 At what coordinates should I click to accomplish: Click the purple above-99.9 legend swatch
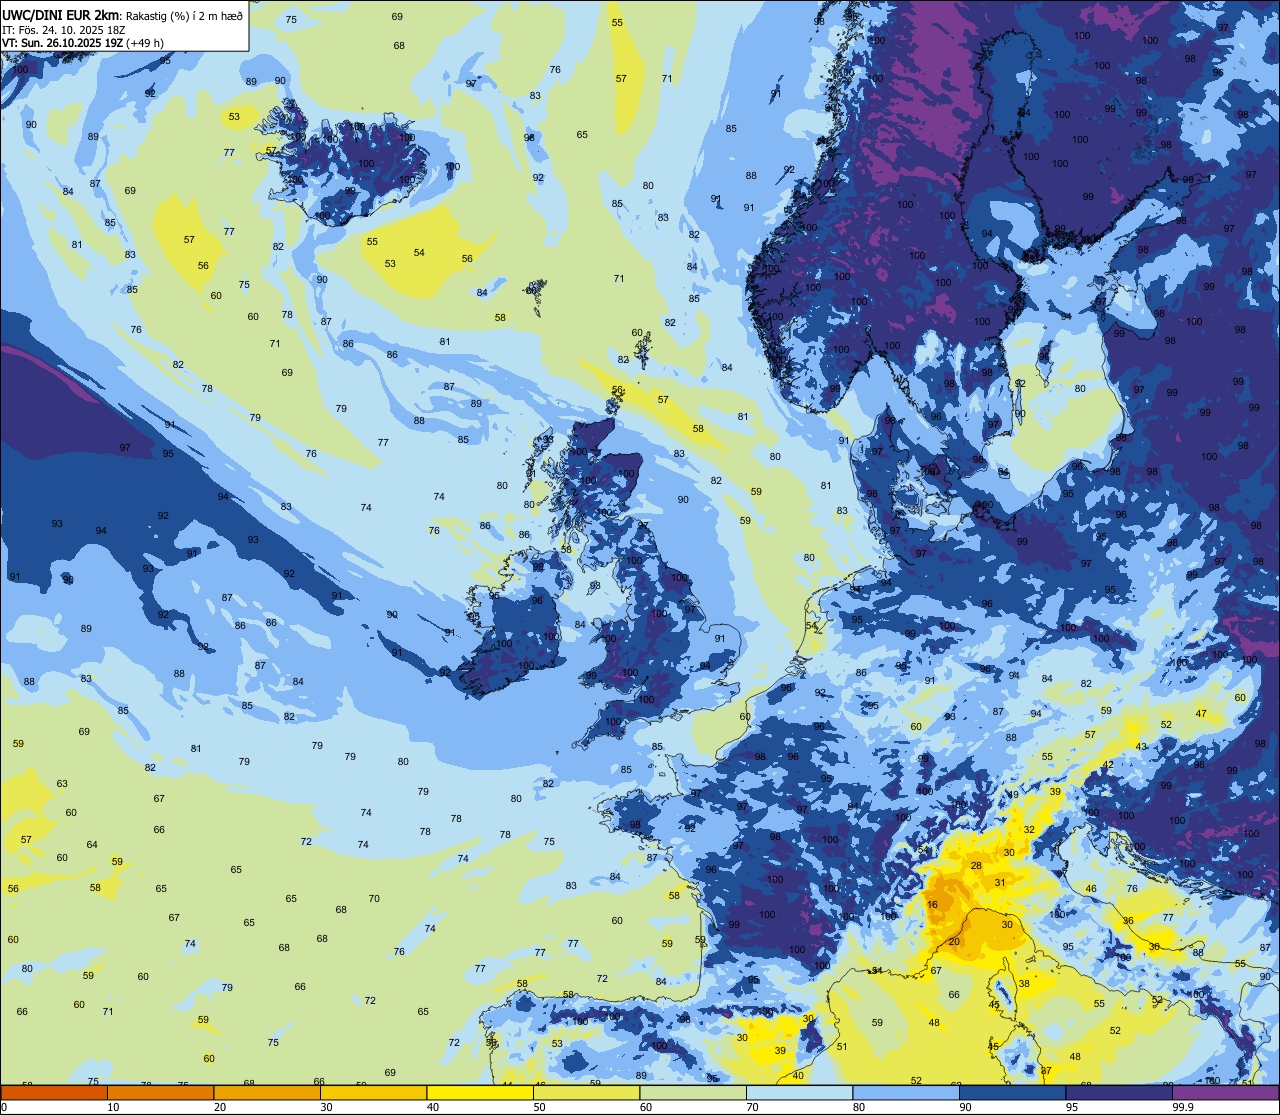point(1226,1093)
